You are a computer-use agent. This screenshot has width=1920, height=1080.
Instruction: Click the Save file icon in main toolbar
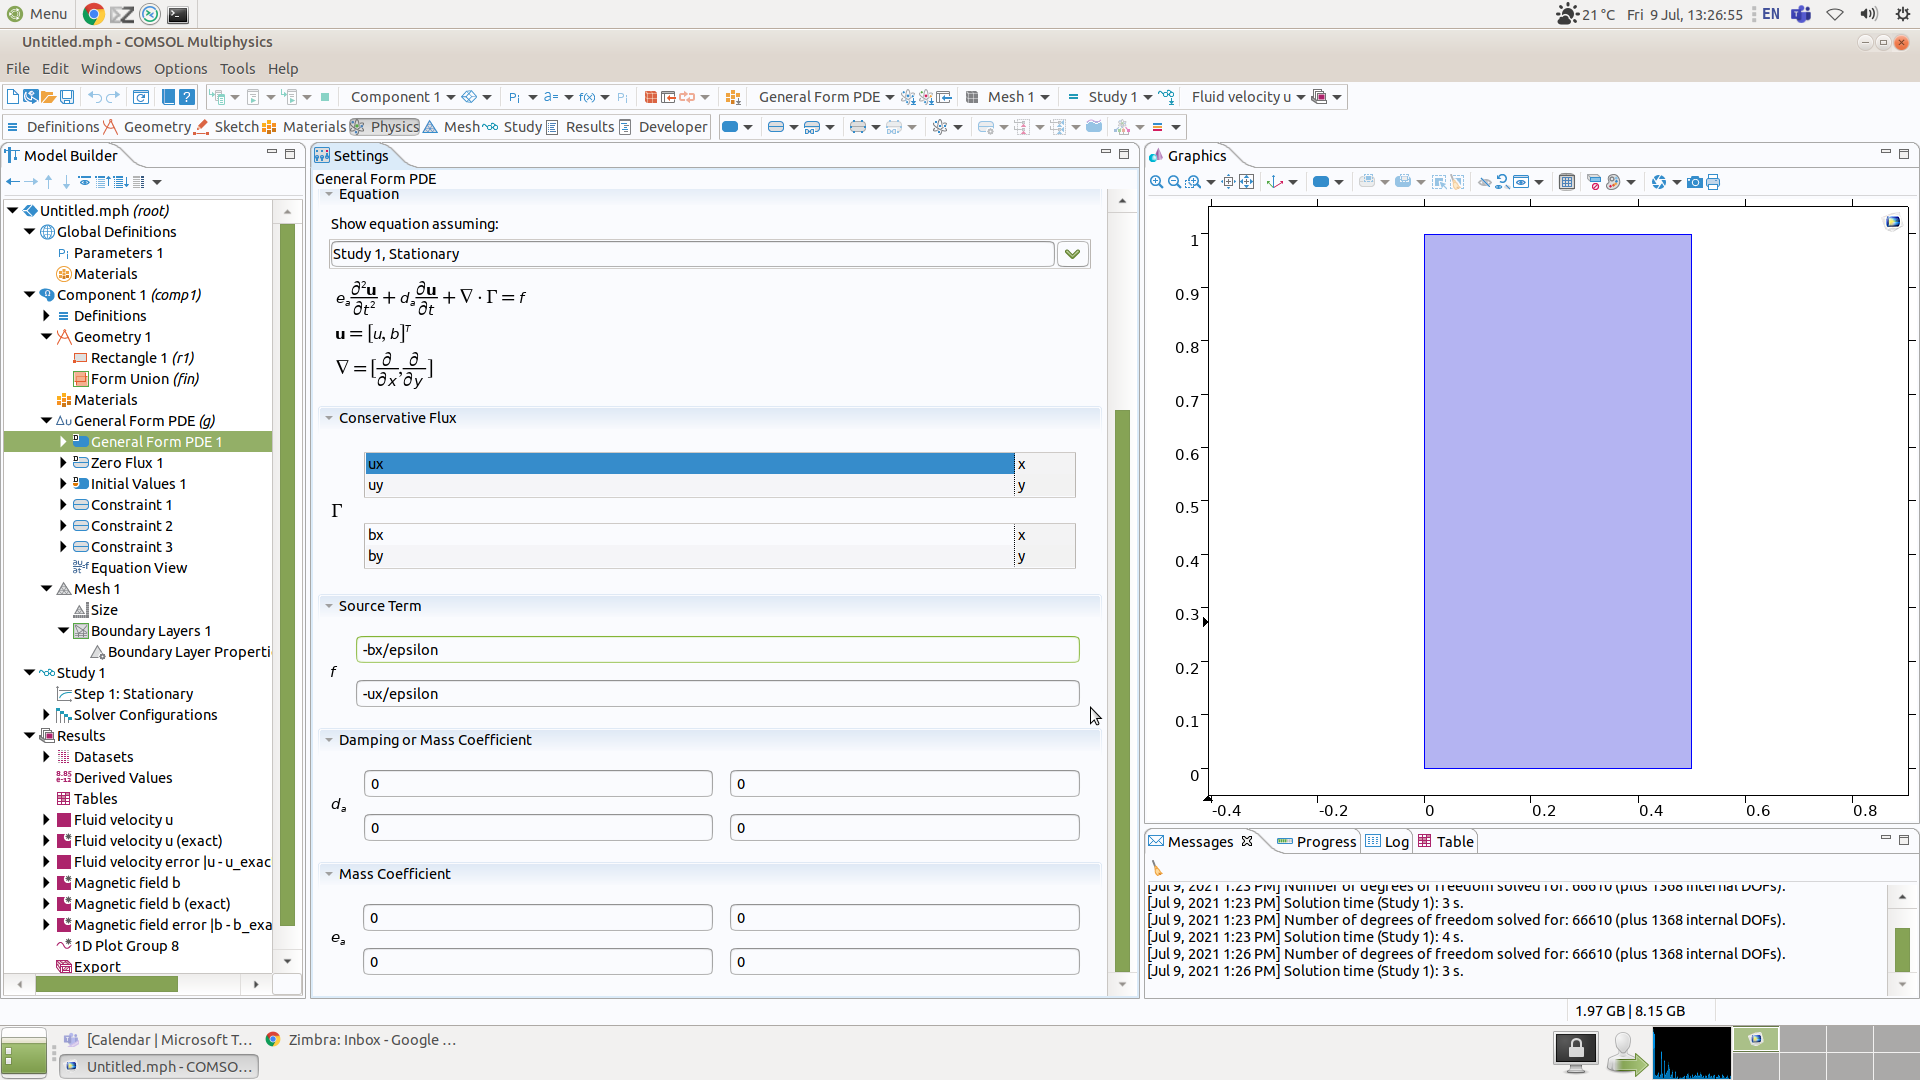[67, 97]
